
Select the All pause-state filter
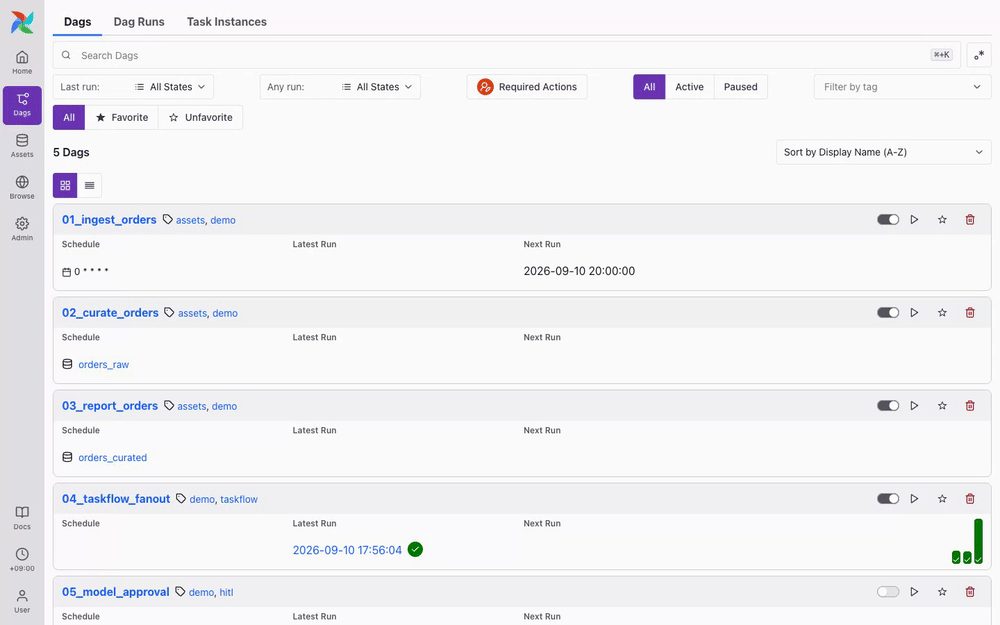coord(649,87)
